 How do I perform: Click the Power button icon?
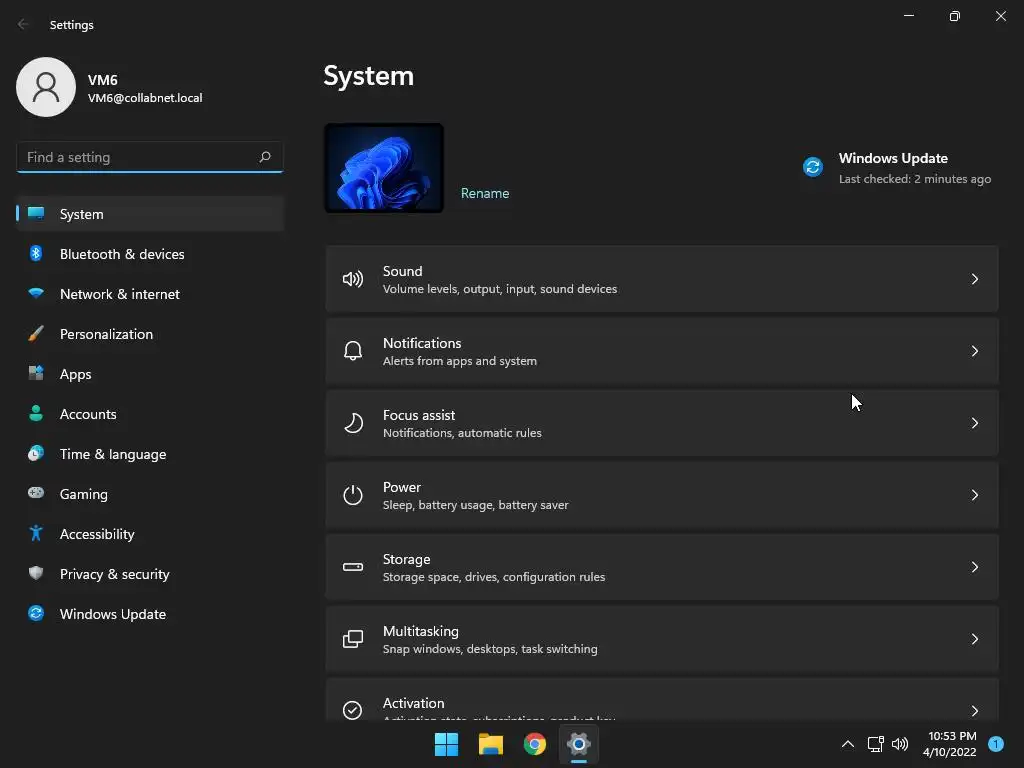[x=353, y=495]
